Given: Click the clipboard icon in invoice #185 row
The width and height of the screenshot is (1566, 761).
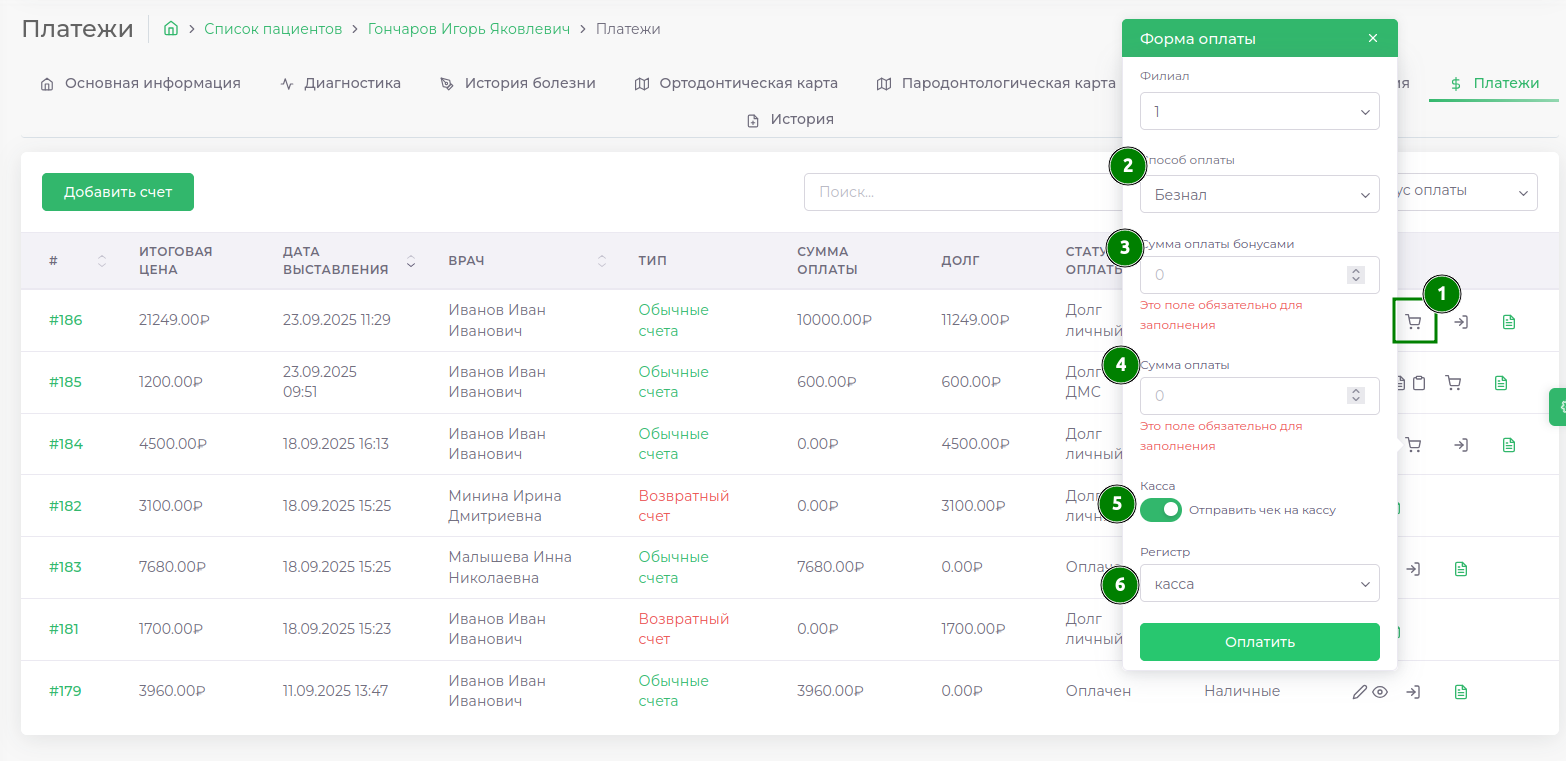Looking at the screenshot, I should coord(1419,383).
